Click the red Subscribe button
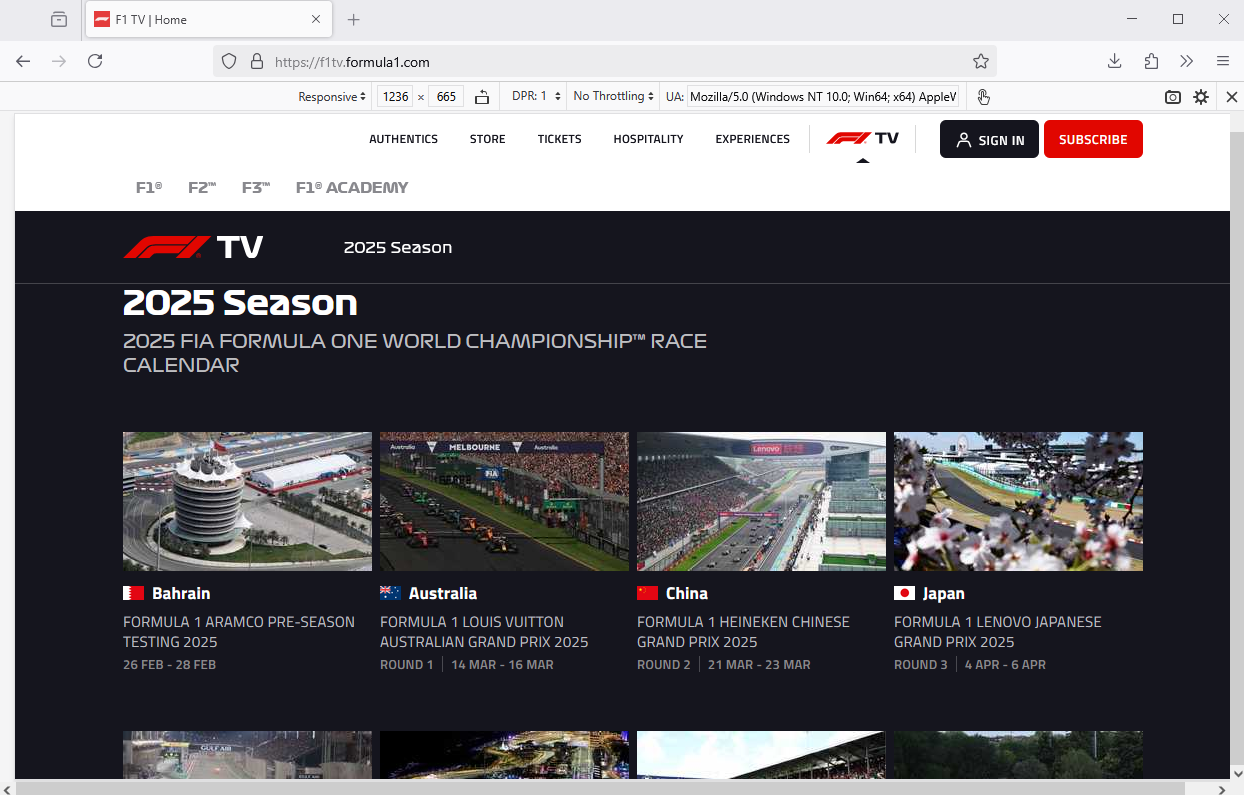 click(x=1092, y=140)
